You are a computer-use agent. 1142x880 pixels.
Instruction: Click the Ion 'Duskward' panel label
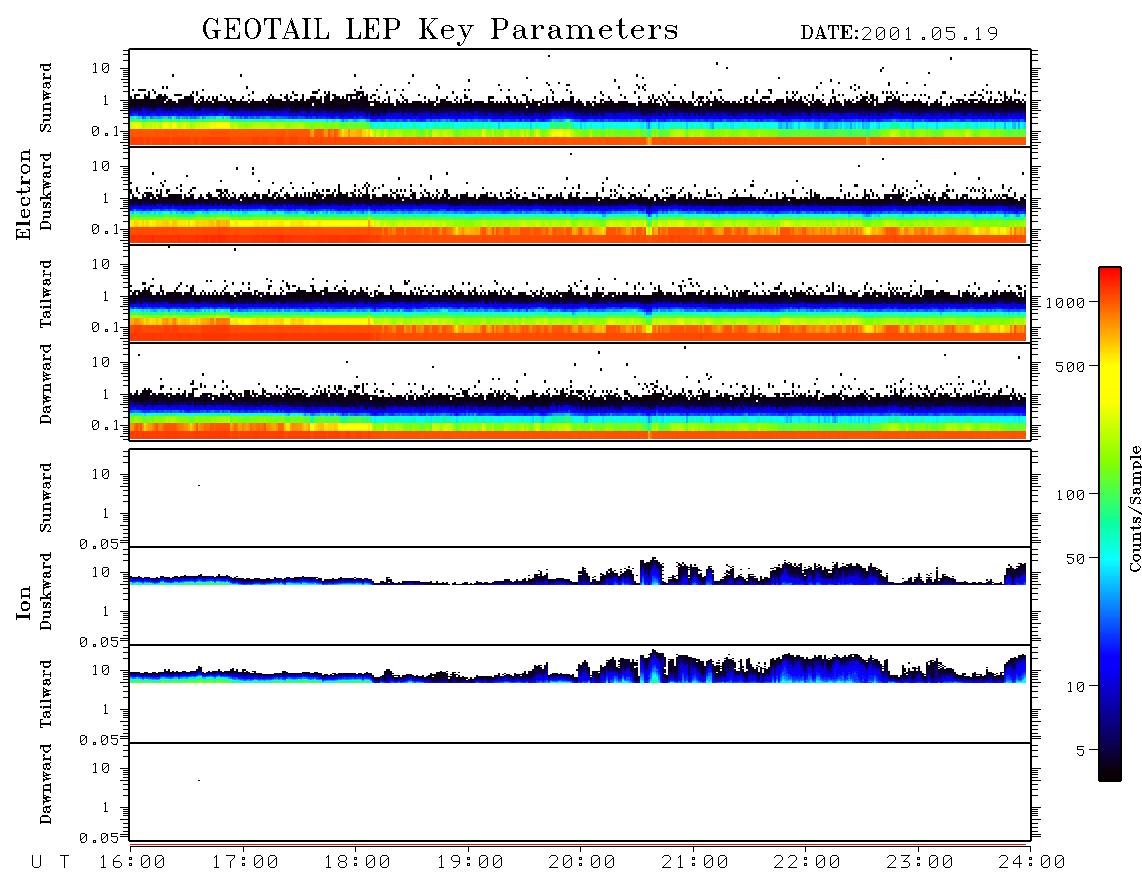click(x=46, y=591)
